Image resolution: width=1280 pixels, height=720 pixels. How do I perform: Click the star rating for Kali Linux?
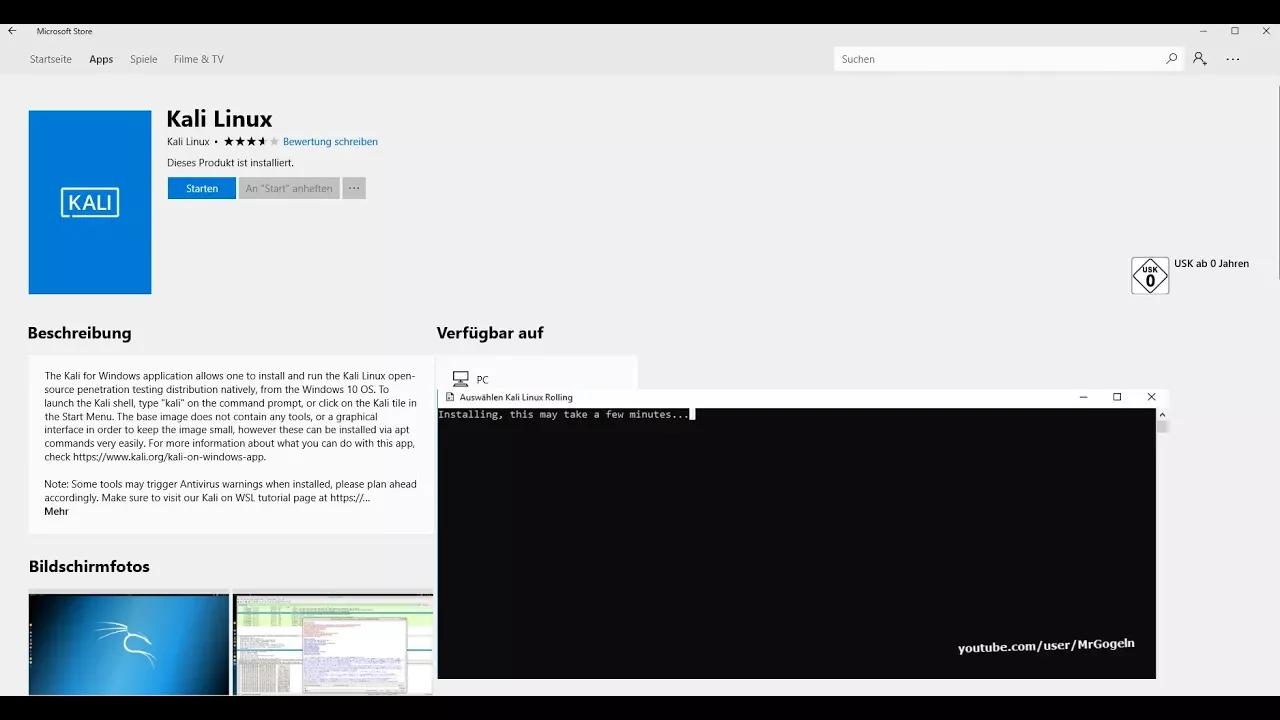(251, 142)
